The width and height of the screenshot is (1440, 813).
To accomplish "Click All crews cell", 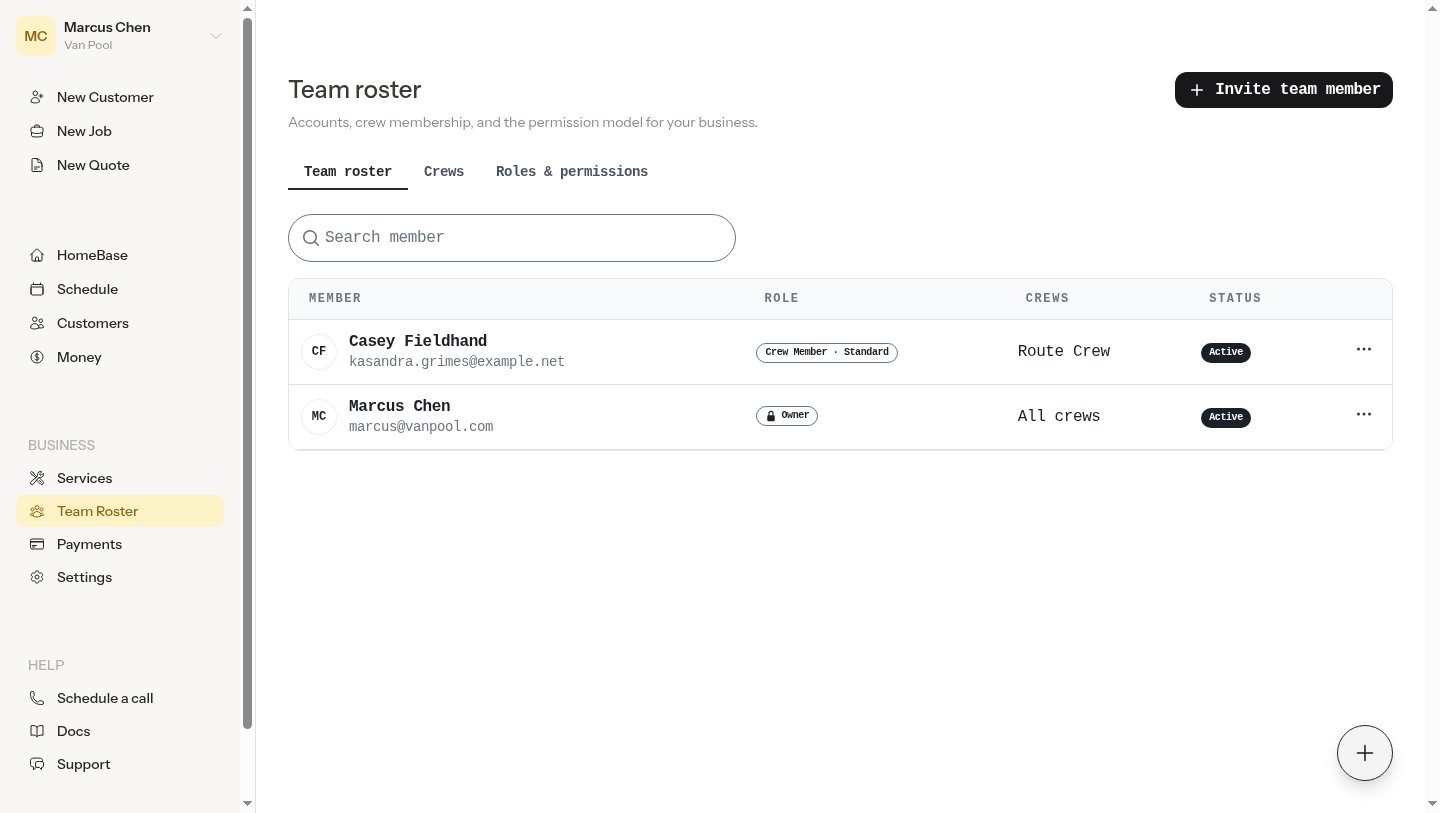I will click(1059, 416).
